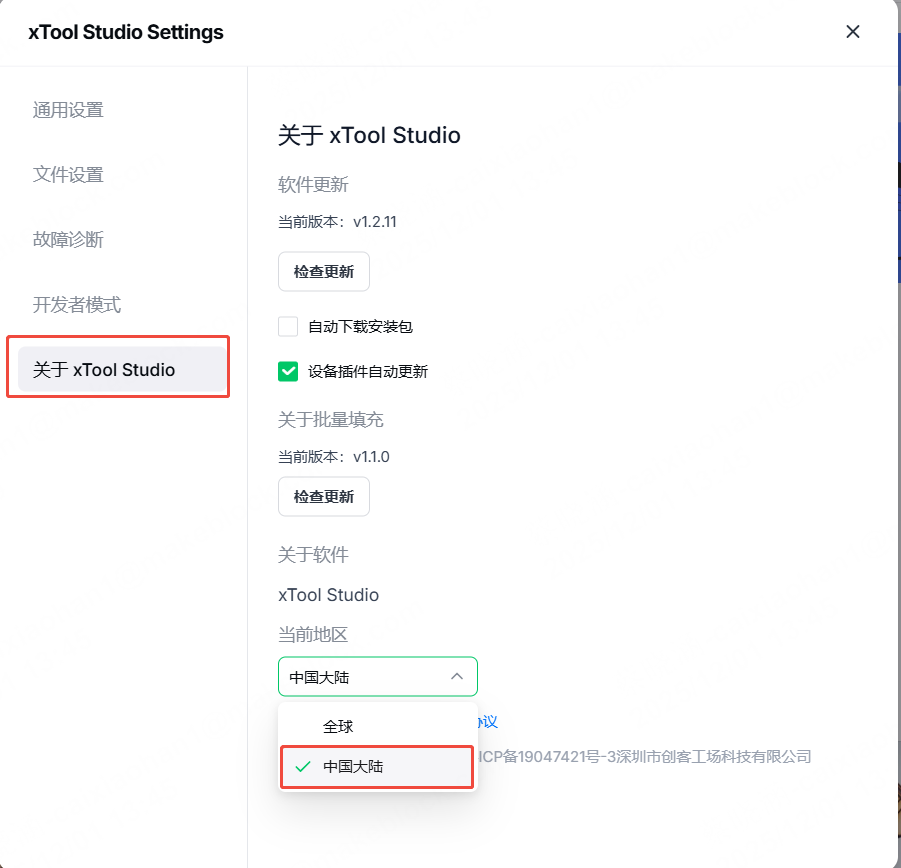Click the chevron arrow in the region dropdown

click(457, 677)
